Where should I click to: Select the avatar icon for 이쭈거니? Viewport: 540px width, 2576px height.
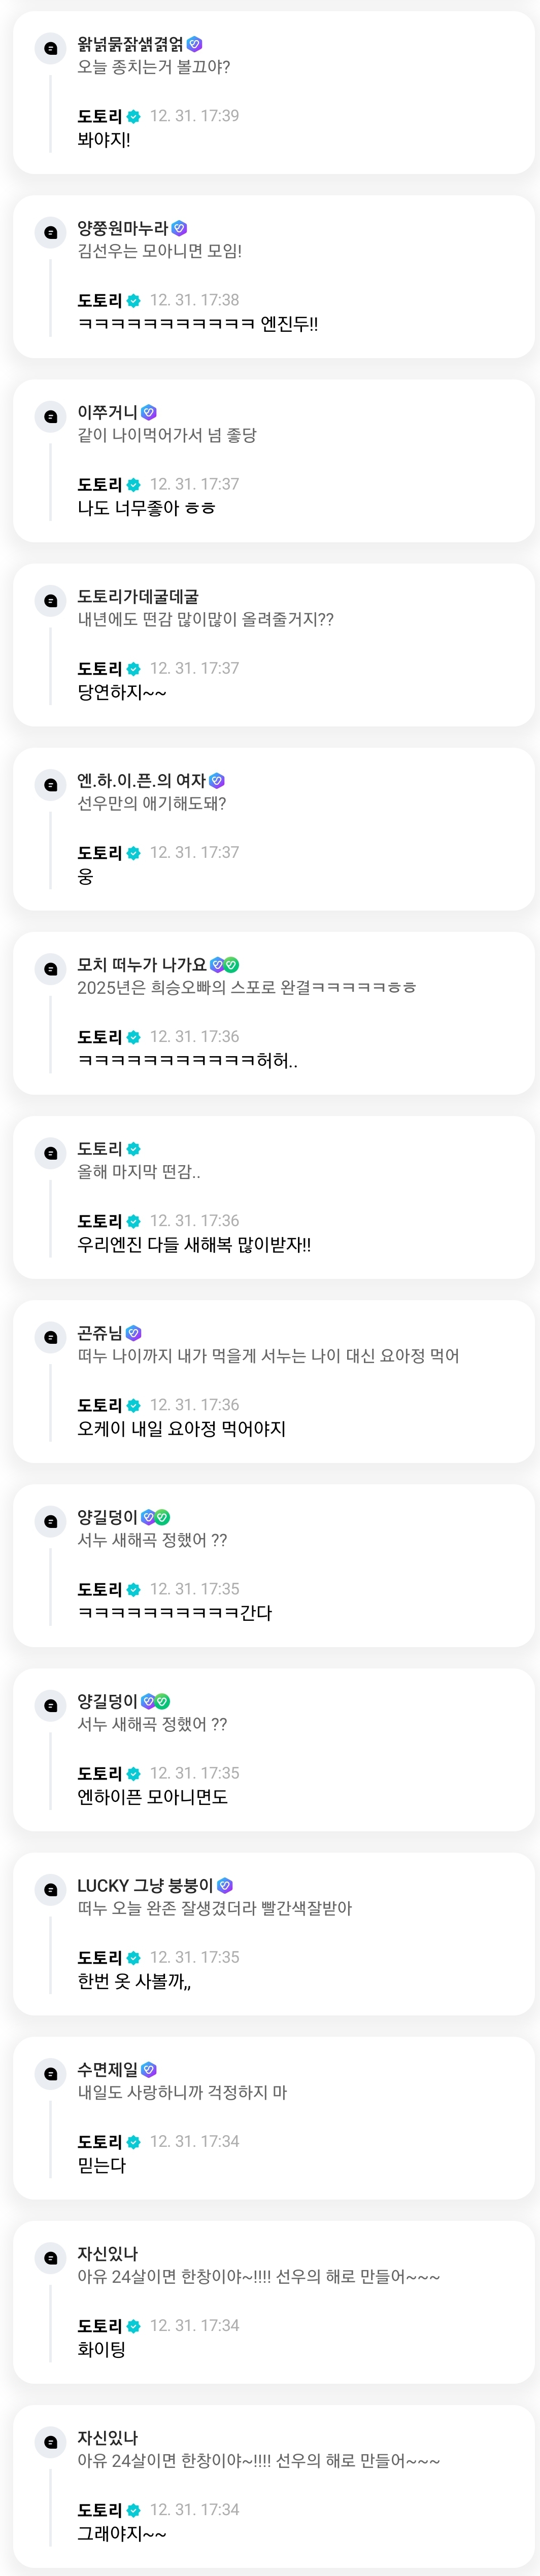tap(50, 416)
